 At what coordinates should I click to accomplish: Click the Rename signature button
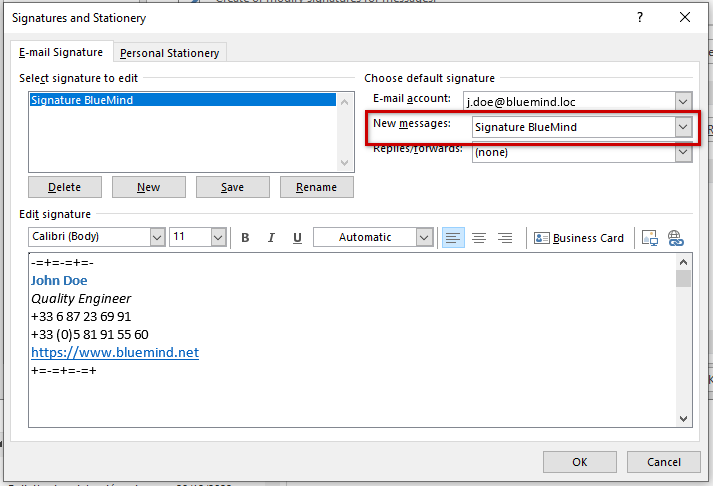coord(317,187)
